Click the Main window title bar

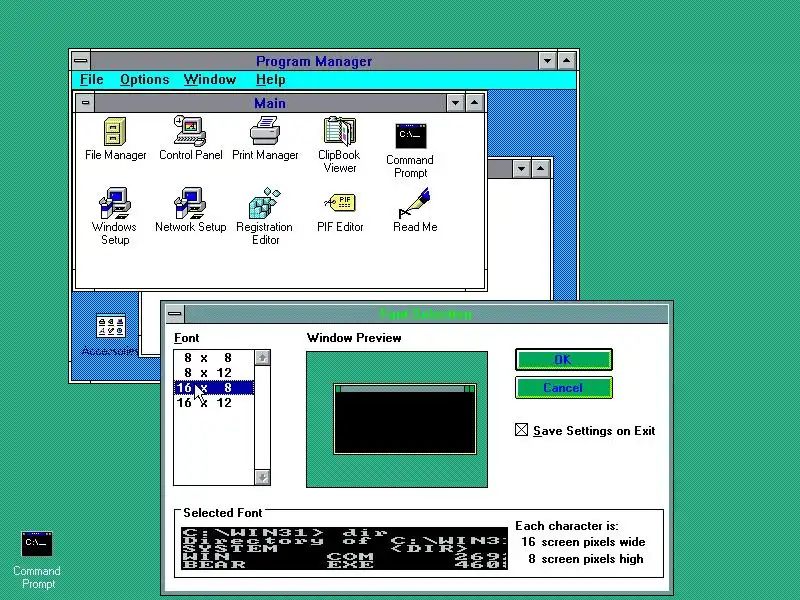270,103
